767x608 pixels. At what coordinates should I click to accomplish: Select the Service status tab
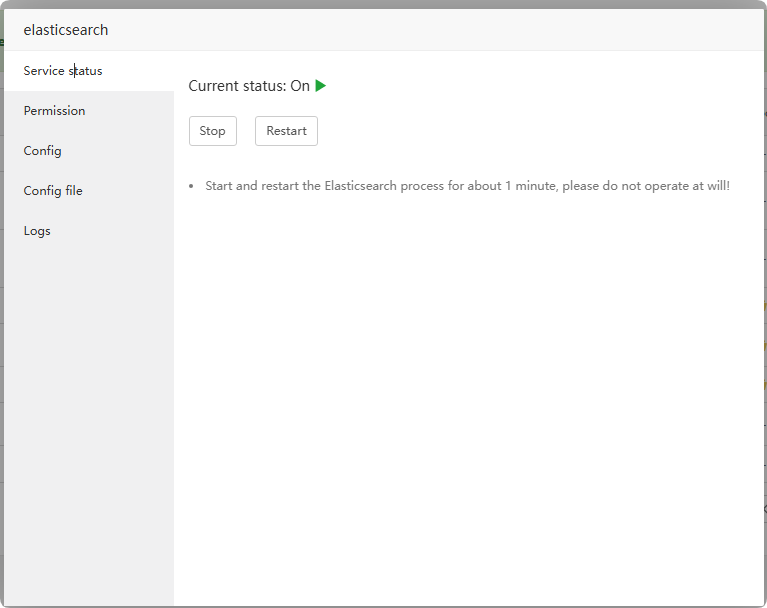pos(63,71)
